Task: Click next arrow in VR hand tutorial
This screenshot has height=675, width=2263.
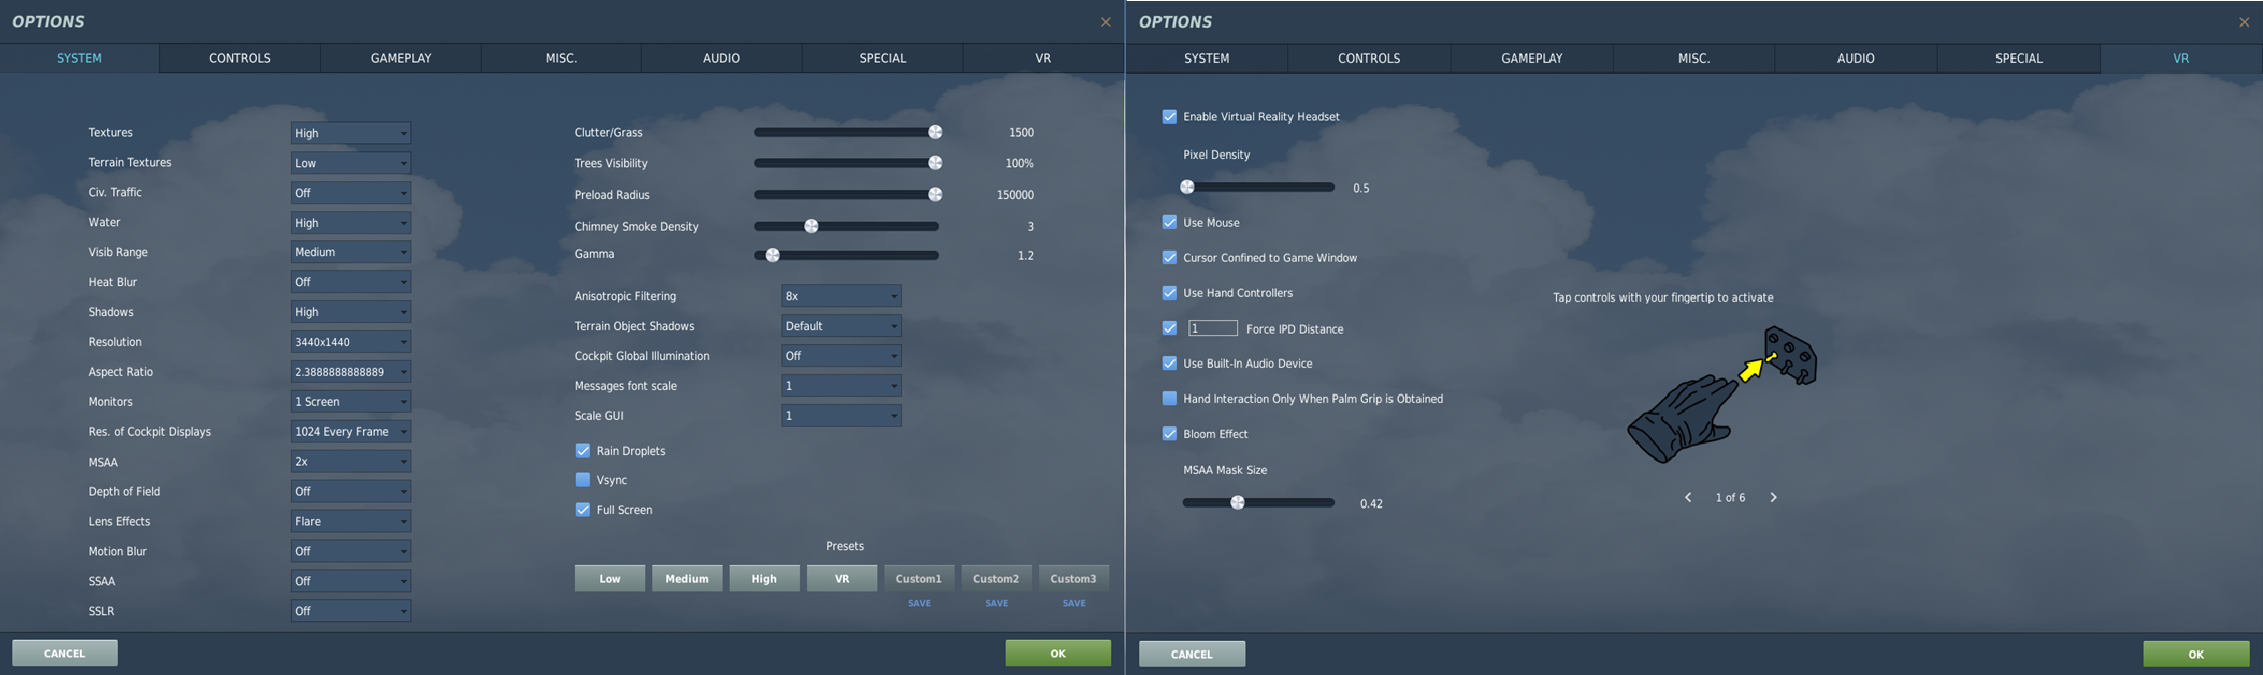Action: [1773, 497]
